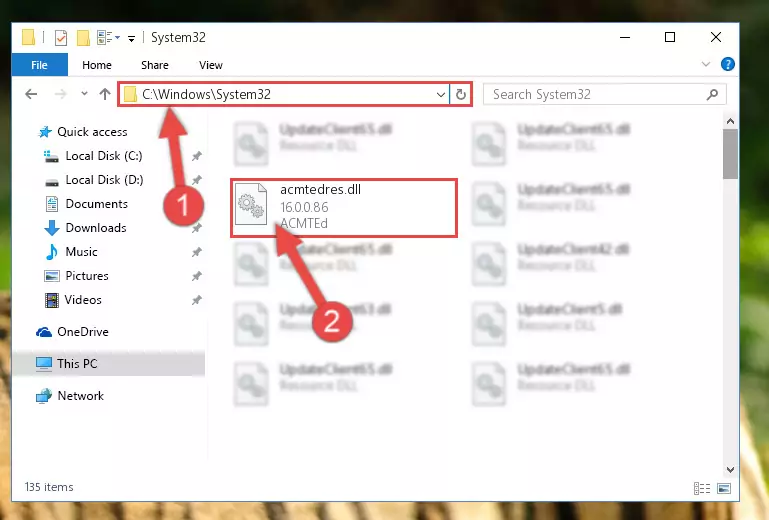Switch to the Home ribbon tab
769x520 pixels.
(x=97, y=65)
